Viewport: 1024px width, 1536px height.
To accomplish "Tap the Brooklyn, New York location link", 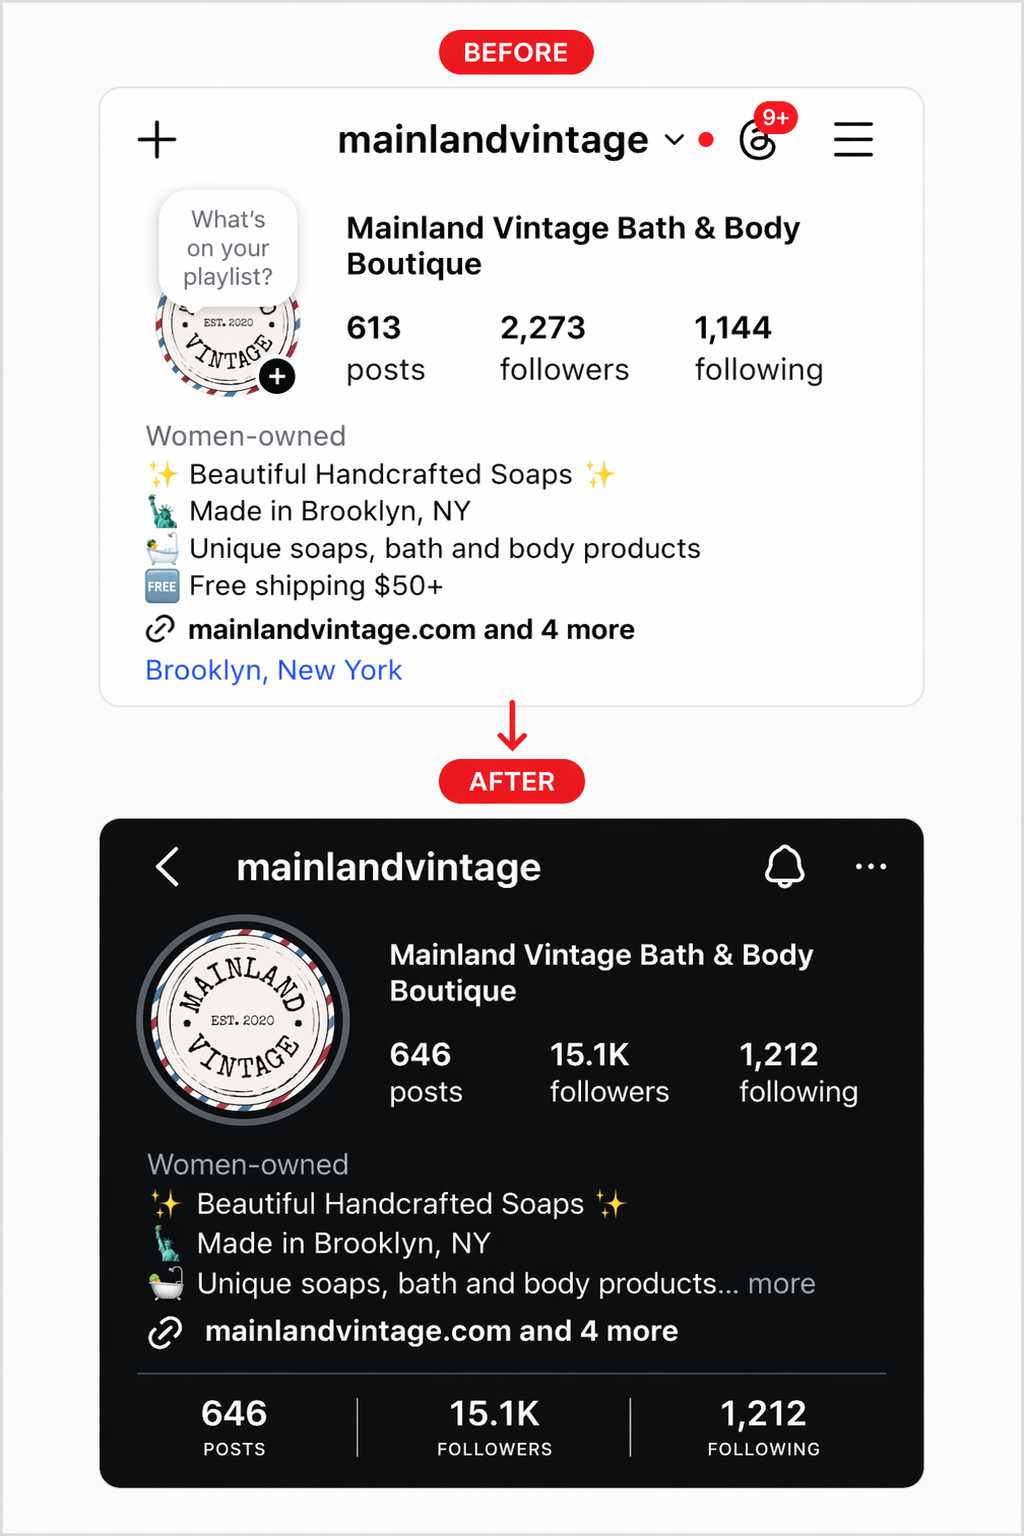I will (x=274, y=670).
